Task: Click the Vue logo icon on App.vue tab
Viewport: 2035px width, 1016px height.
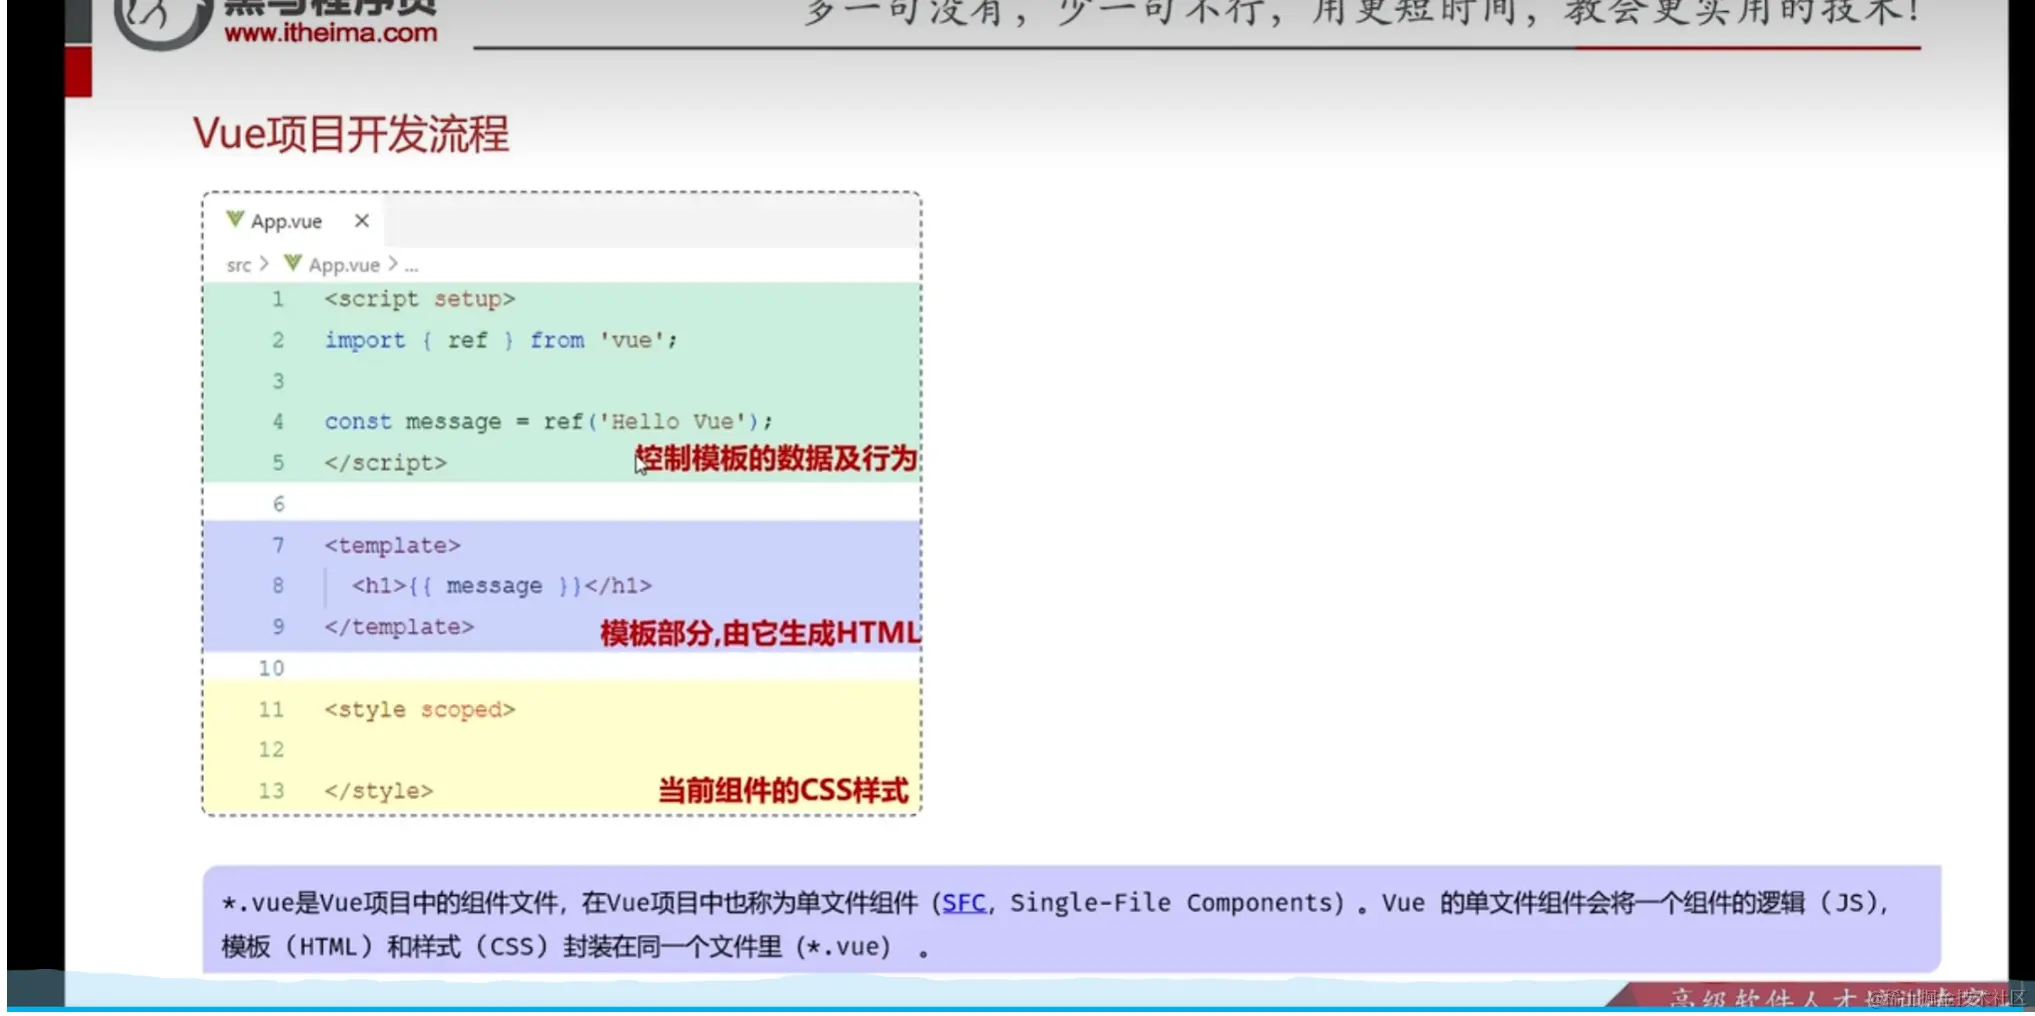Action: pyautogui.click(x=235, y=219)
